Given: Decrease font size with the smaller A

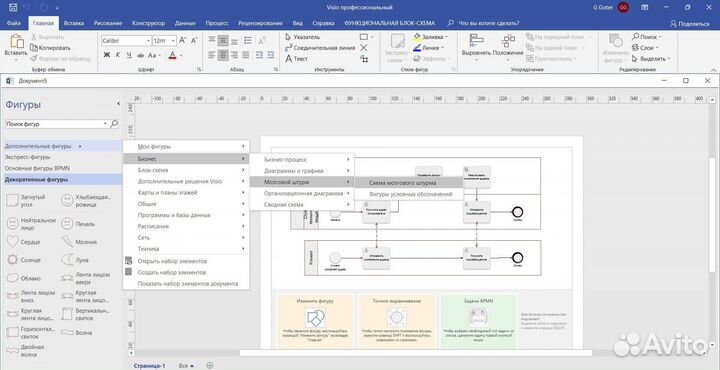Looking at the screenshot, I should click(x=194, y=40).
